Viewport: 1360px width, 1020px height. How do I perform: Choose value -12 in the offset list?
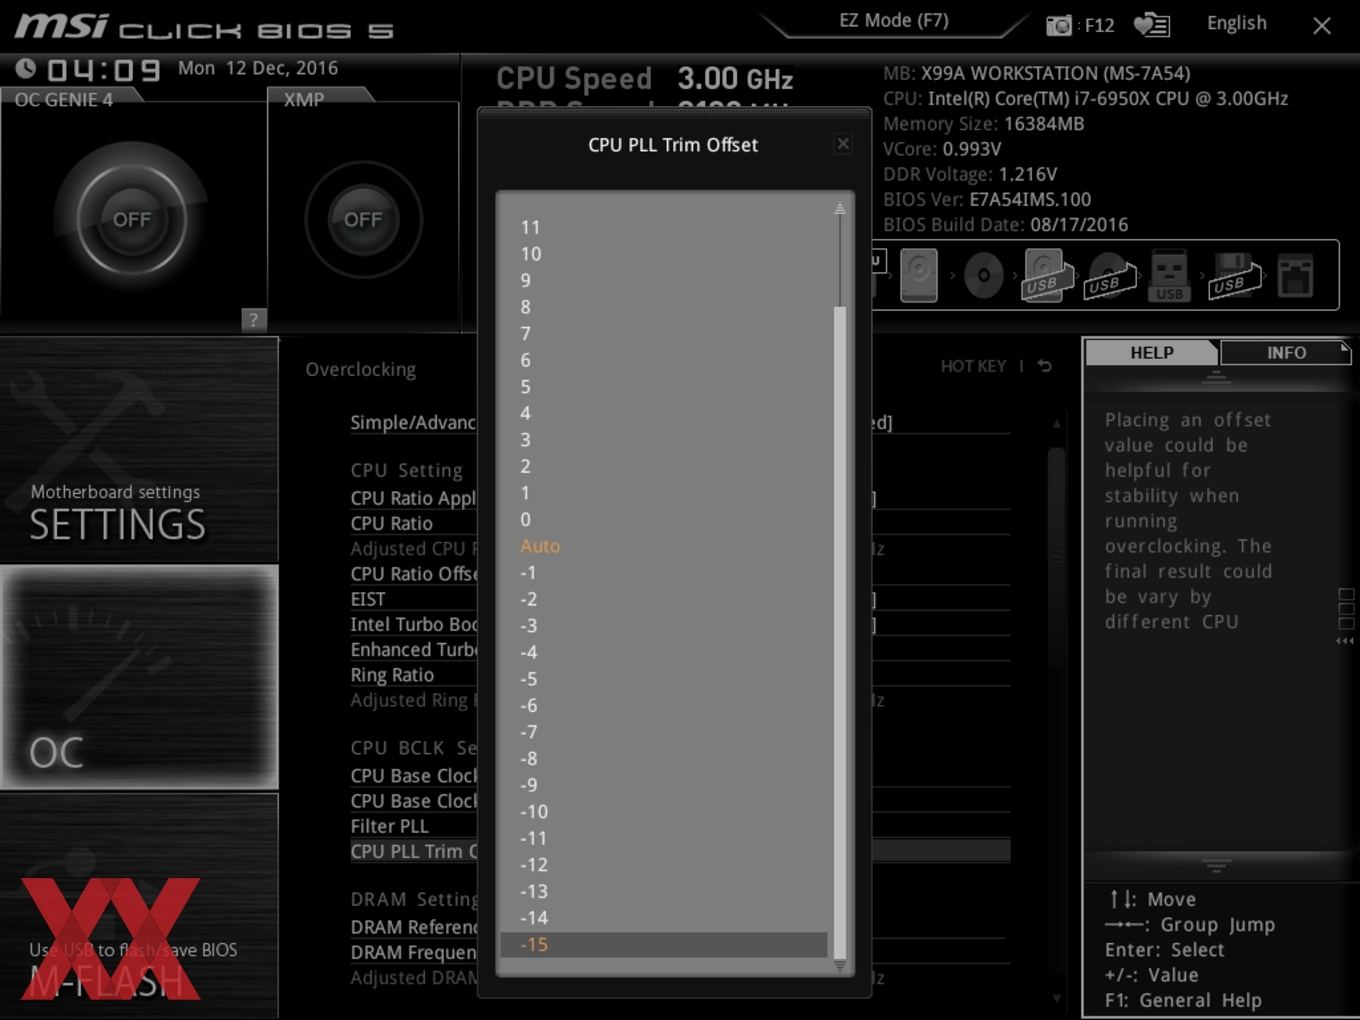coord(663,865)
